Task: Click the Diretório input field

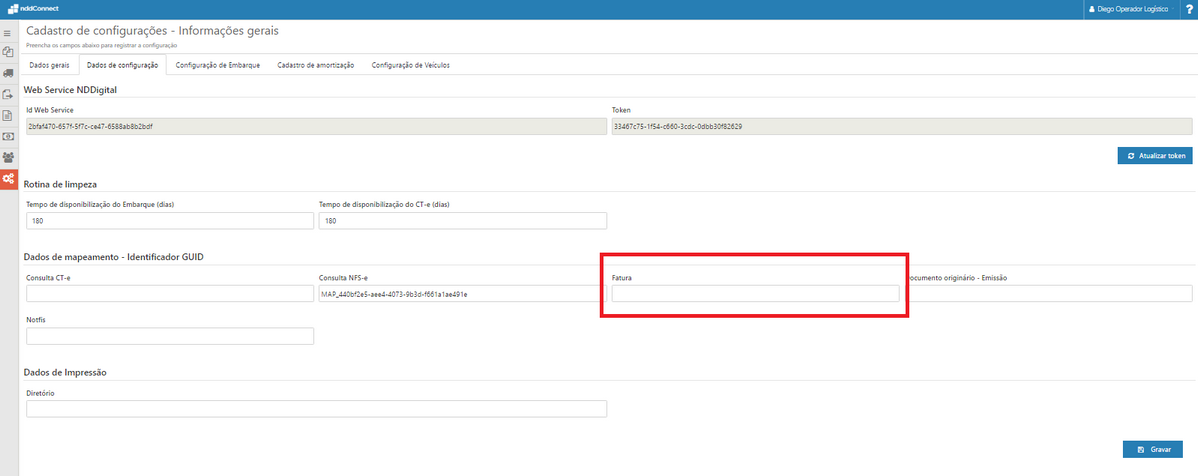Action: click(x=316, y=409)
